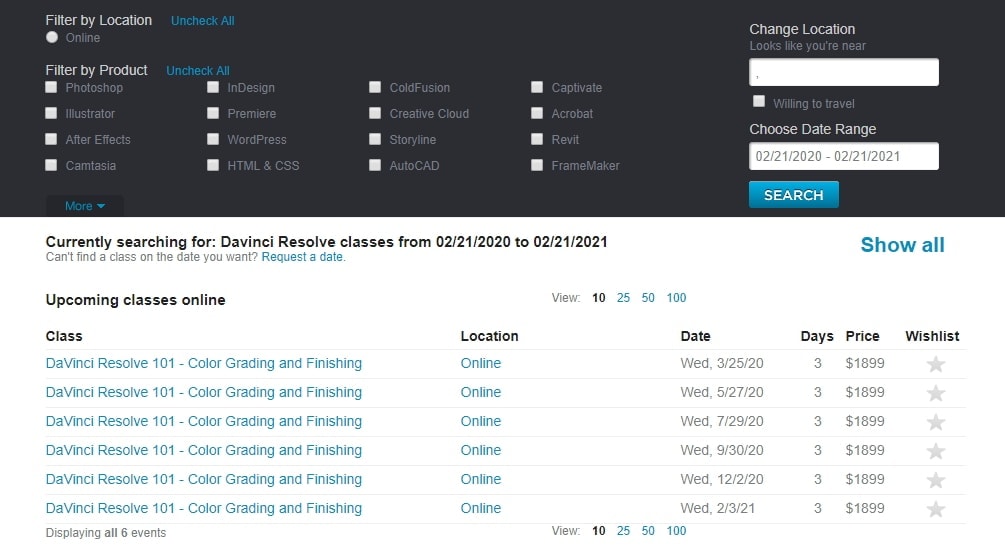The width and height of the screenshot is (1005, 554).
Task: Open DaVinci Resolve 101 class on 12/2/20
Action: click(204, 479)
